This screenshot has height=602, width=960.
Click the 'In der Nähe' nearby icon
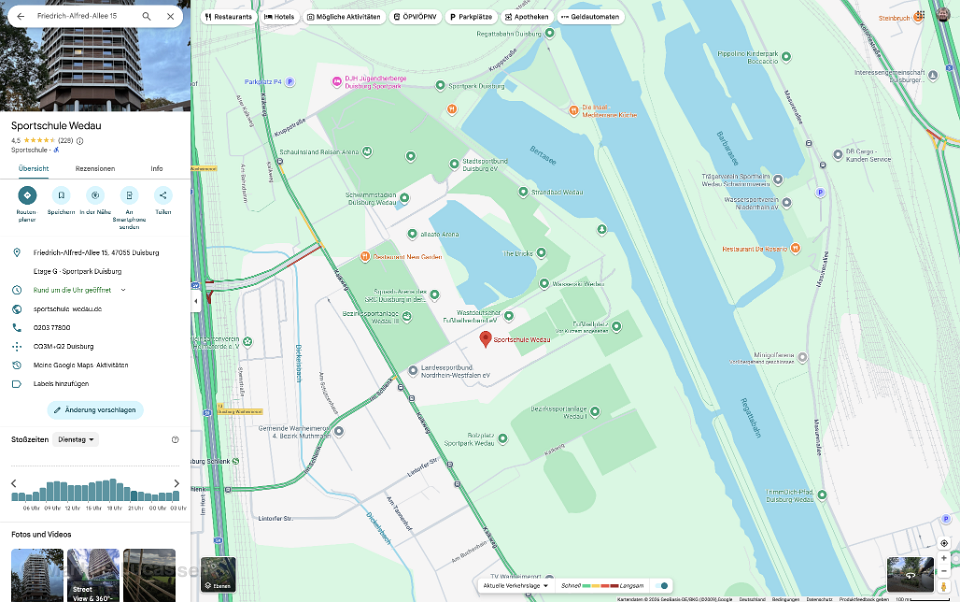tap(95, 196)
